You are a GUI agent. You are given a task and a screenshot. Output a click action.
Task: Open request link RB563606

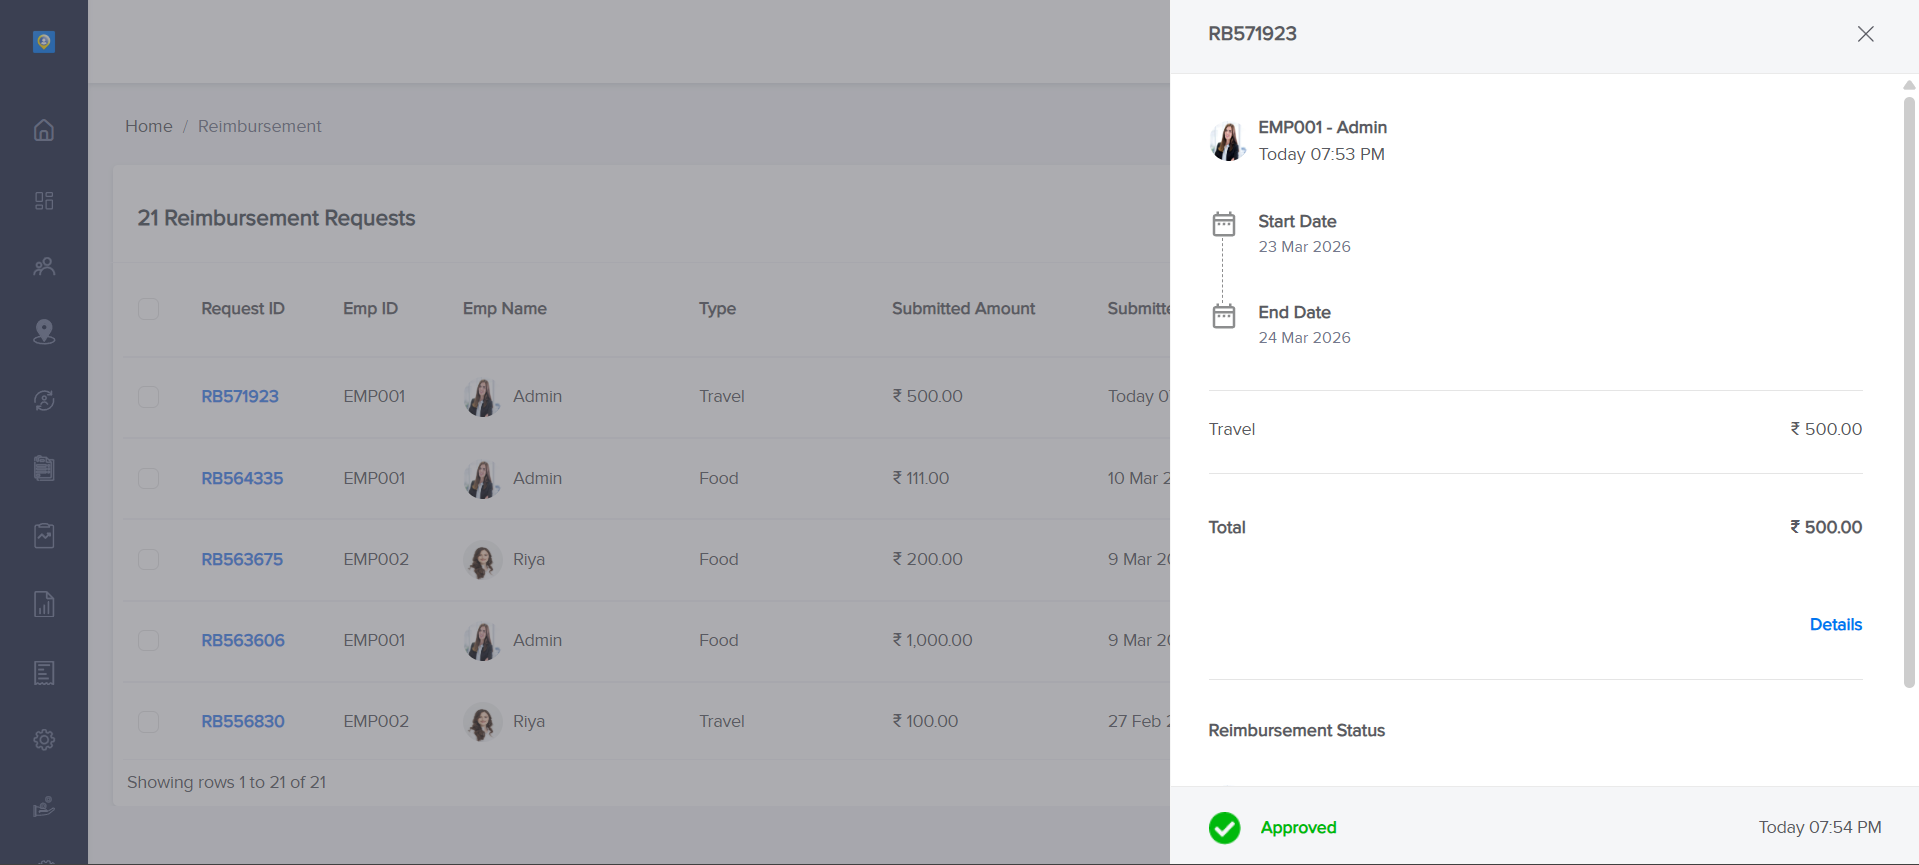pos(243,640)
